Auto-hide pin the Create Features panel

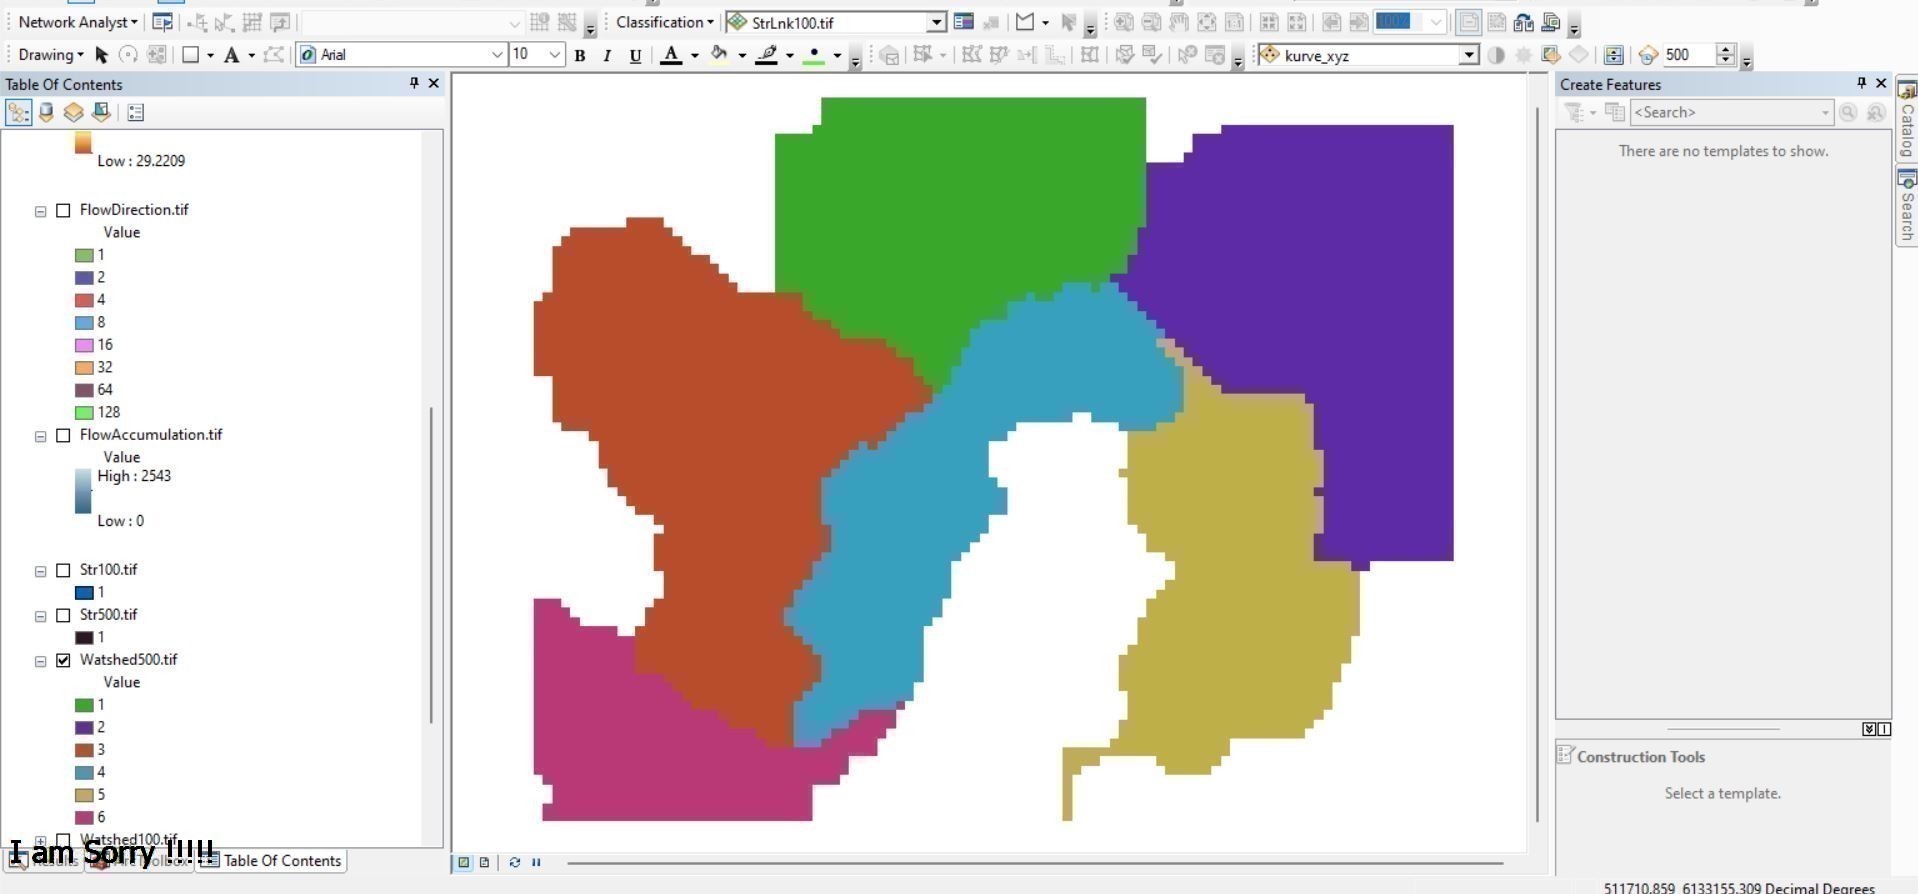[1861, 84]
